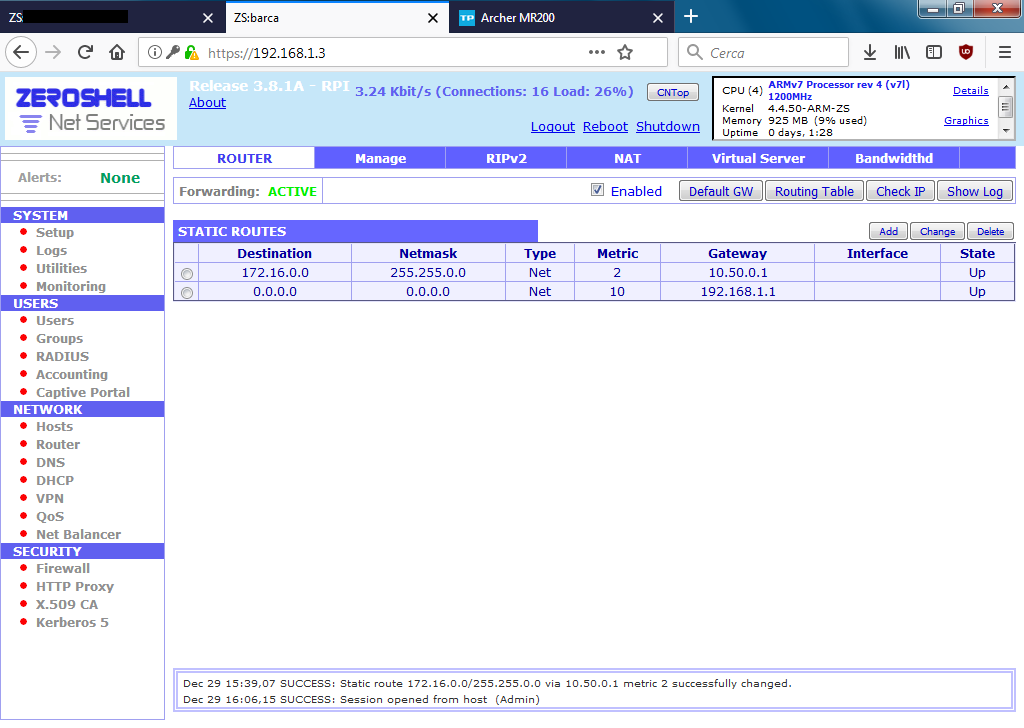Go to browser home page icon
The image size is (1024, 728).
117,52
